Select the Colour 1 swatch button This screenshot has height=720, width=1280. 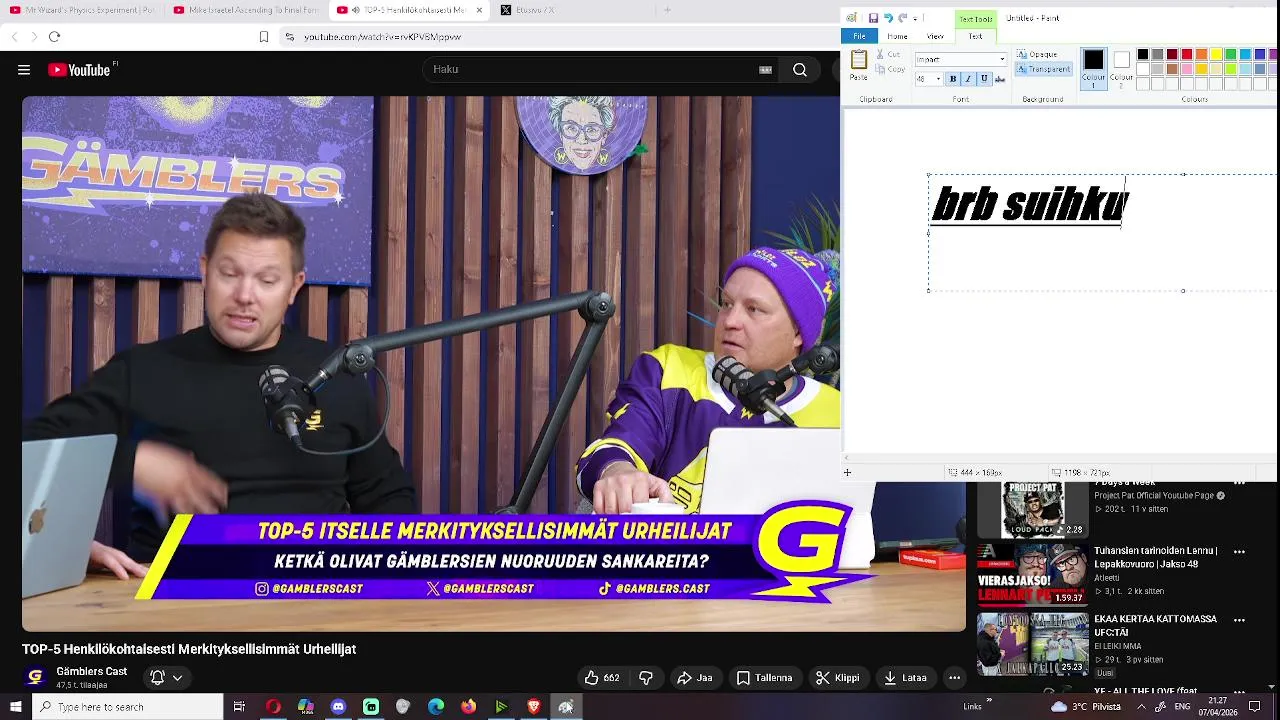coord(1093,68)
